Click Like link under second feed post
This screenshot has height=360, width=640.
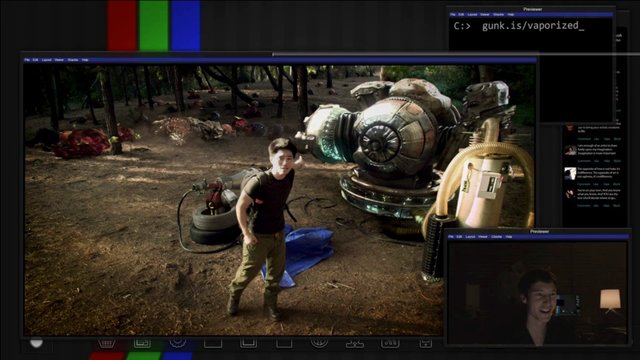[x=596, y=161]
